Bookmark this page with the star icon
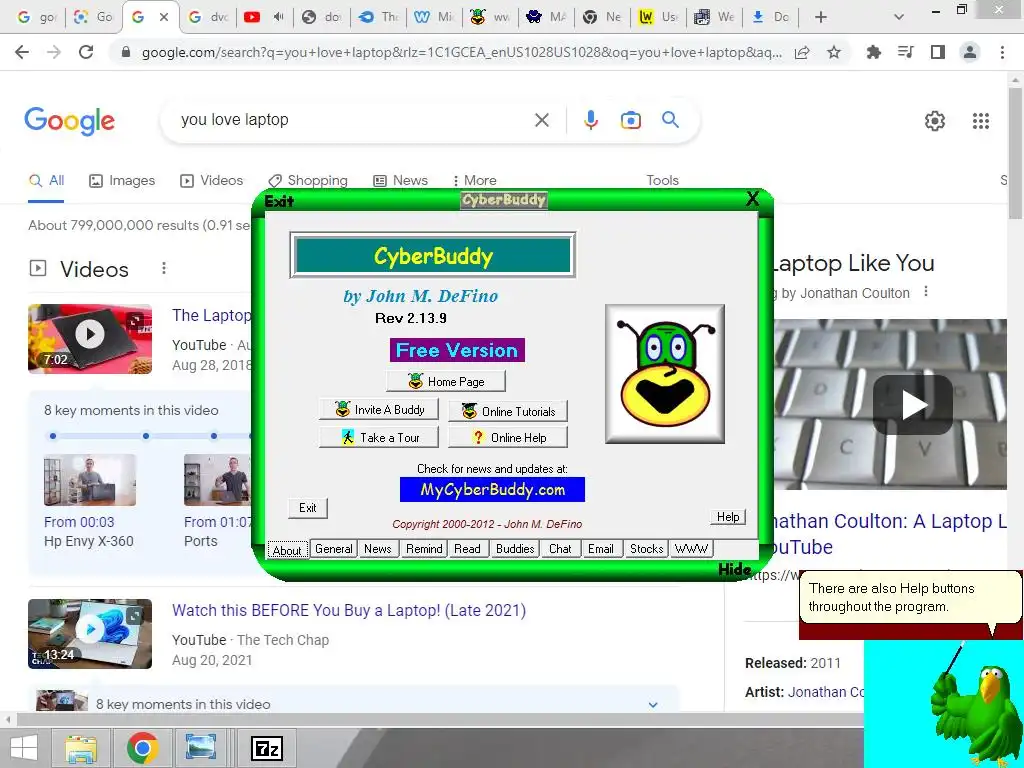 (x=833, y=52)
